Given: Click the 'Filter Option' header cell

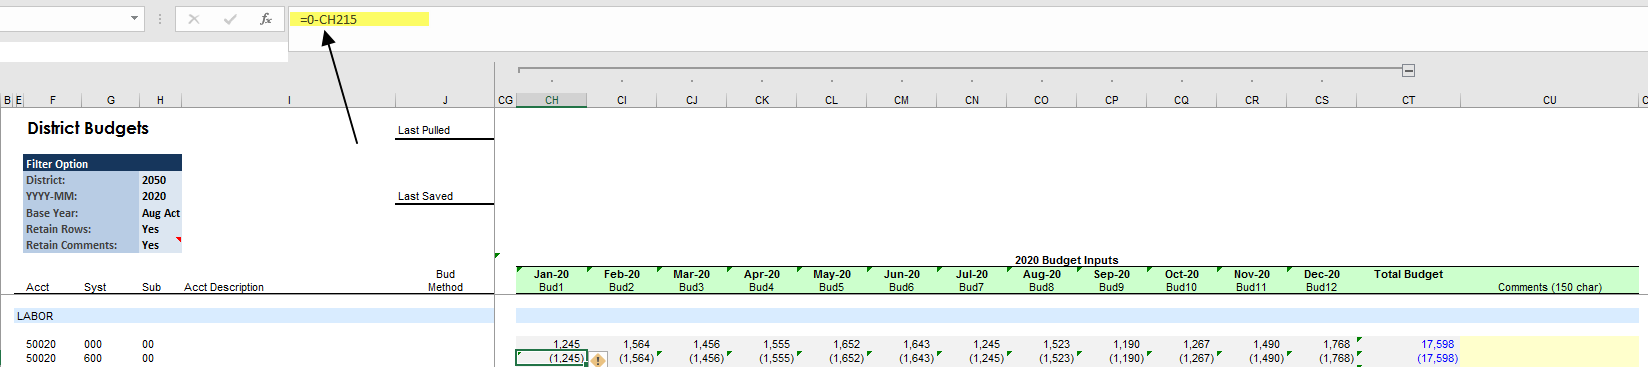Looking at the screenshot, I should [x=102, y=163].
